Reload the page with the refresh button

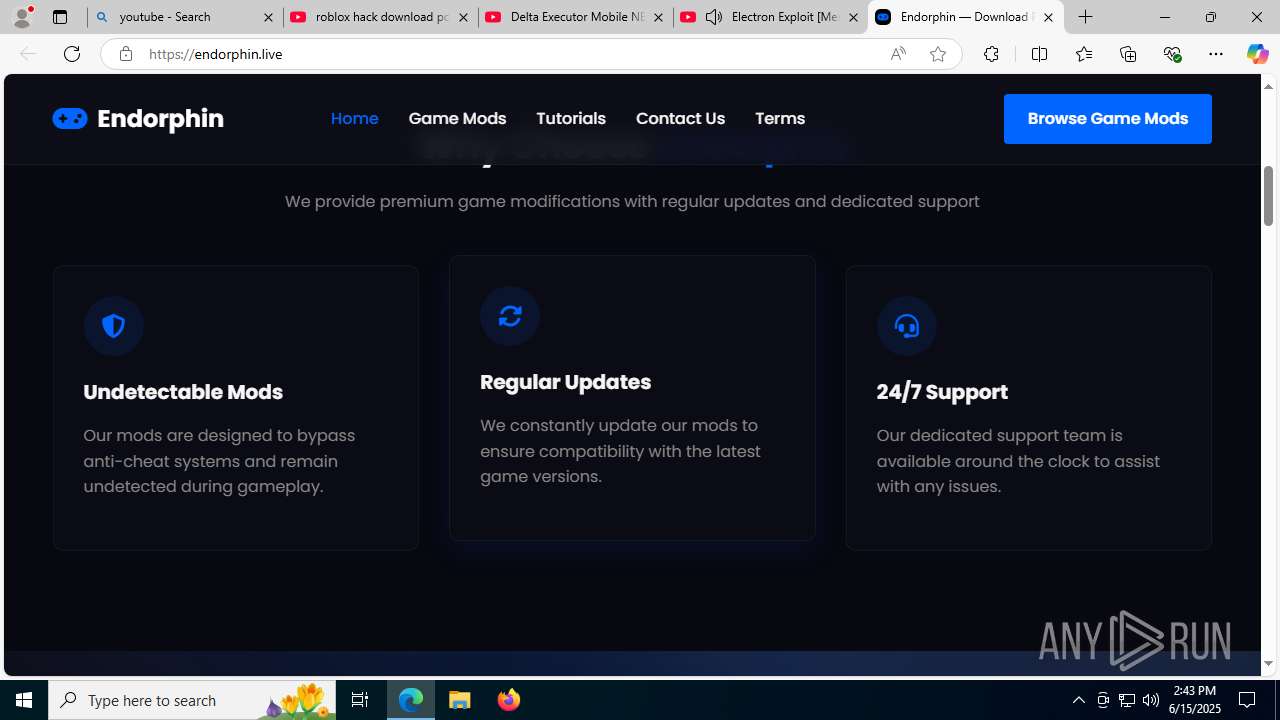pyautogui.click(x=71, y=54)
